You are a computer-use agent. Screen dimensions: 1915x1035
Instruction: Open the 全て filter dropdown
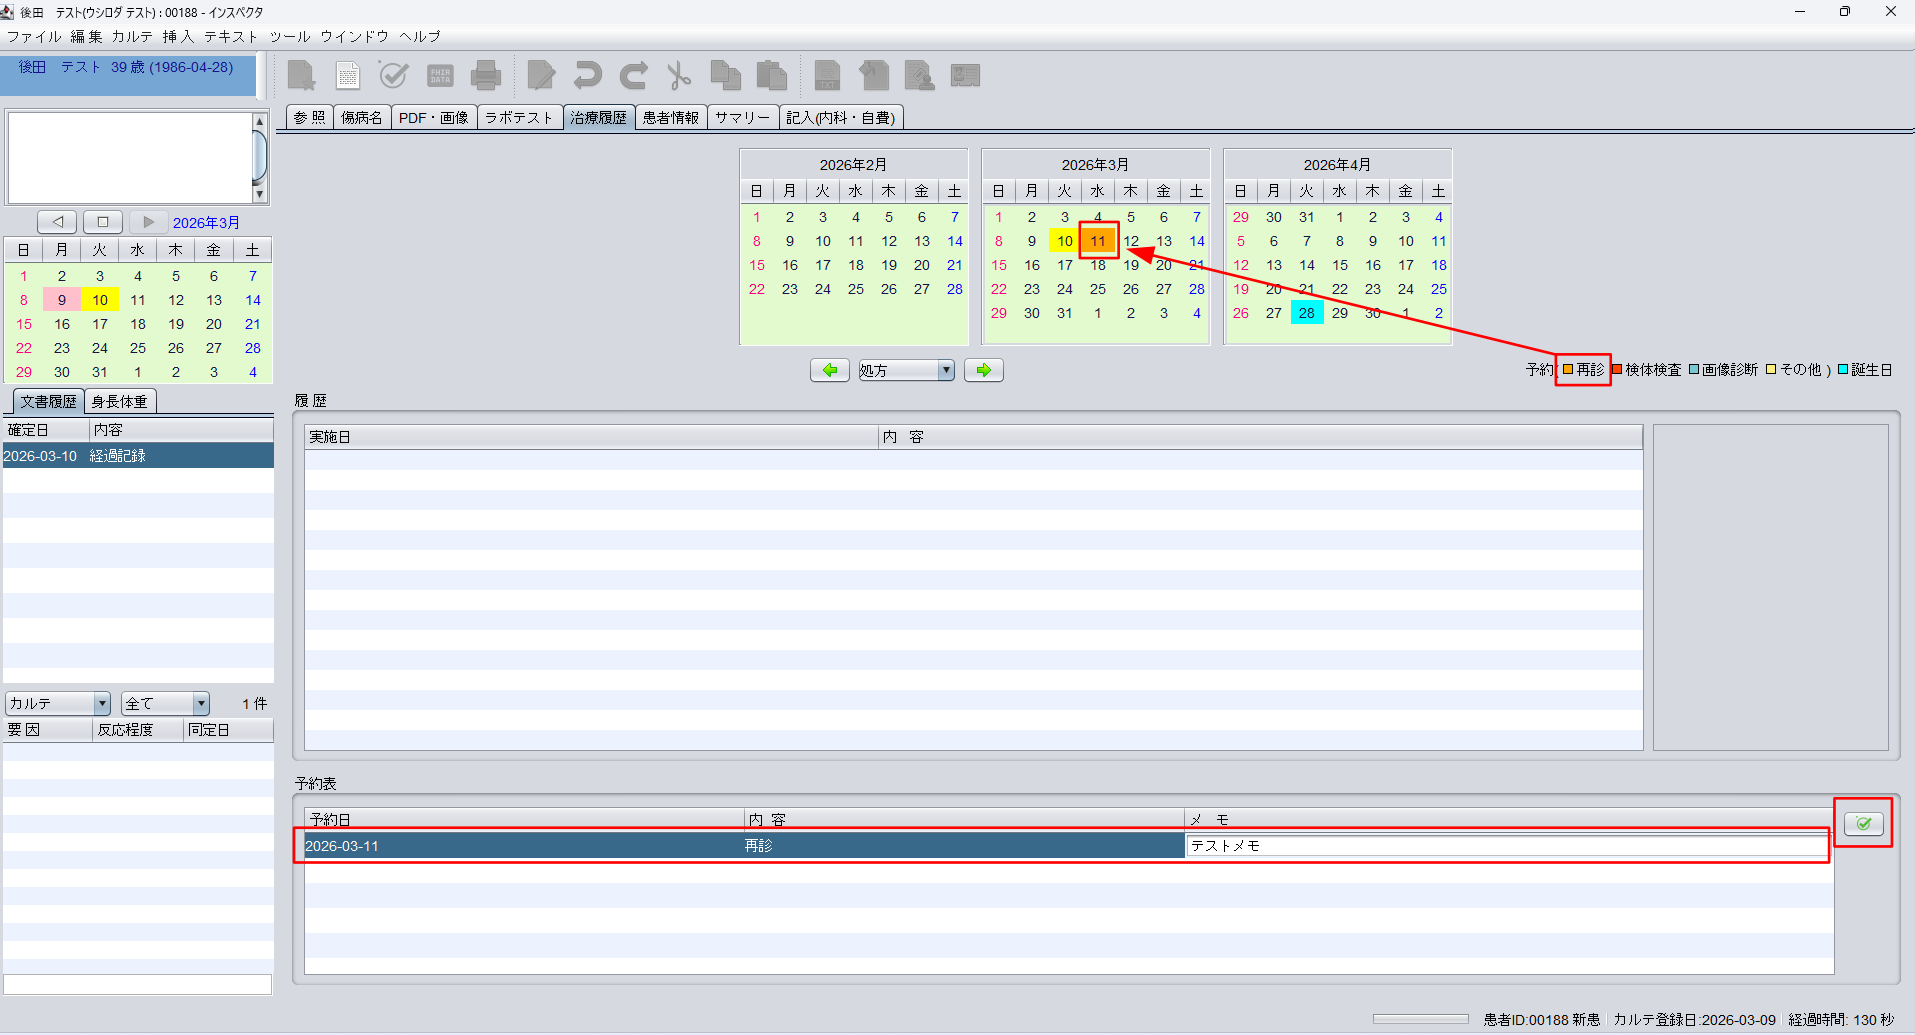pos(200,704)
